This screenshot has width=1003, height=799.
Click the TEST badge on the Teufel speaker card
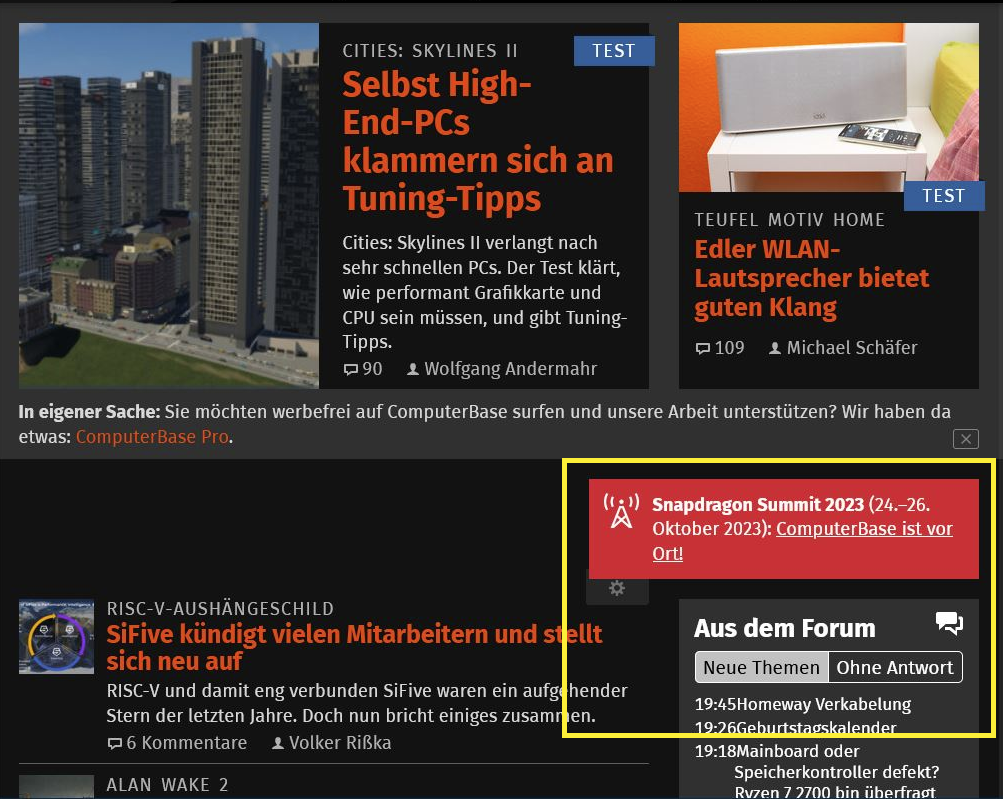pos(944,195)
